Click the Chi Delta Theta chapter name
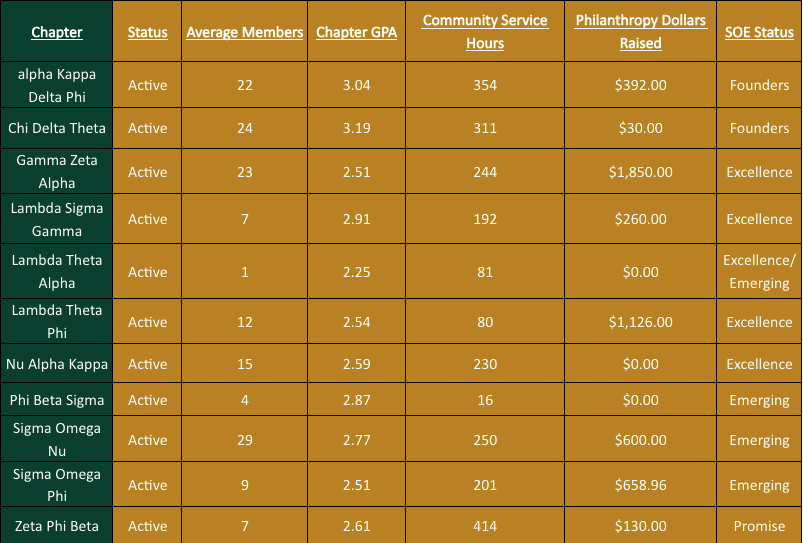The height and width of the screenshot is (543, 803). (57, 128)
